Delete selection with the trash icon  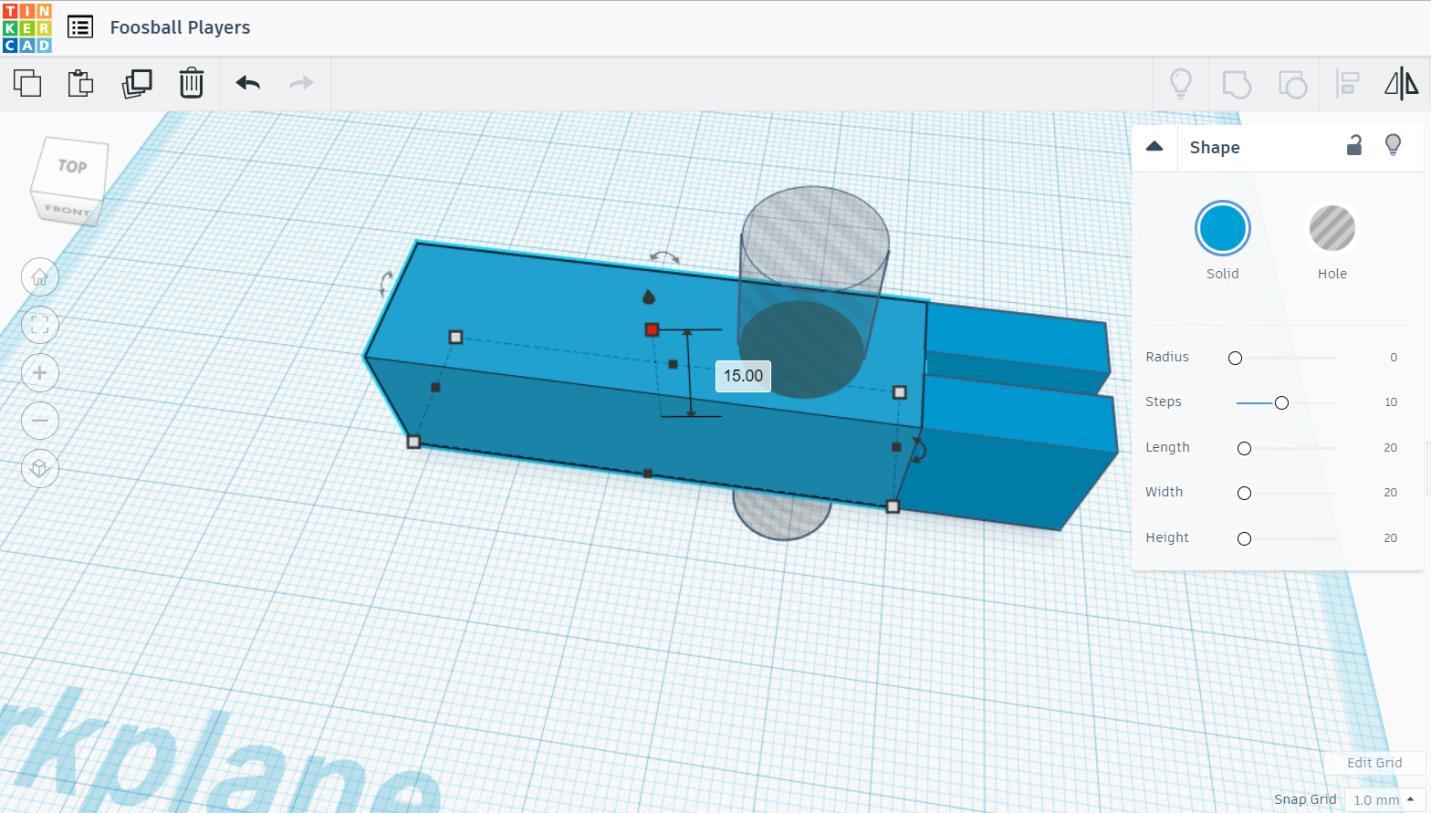click(x=191, y=83)
